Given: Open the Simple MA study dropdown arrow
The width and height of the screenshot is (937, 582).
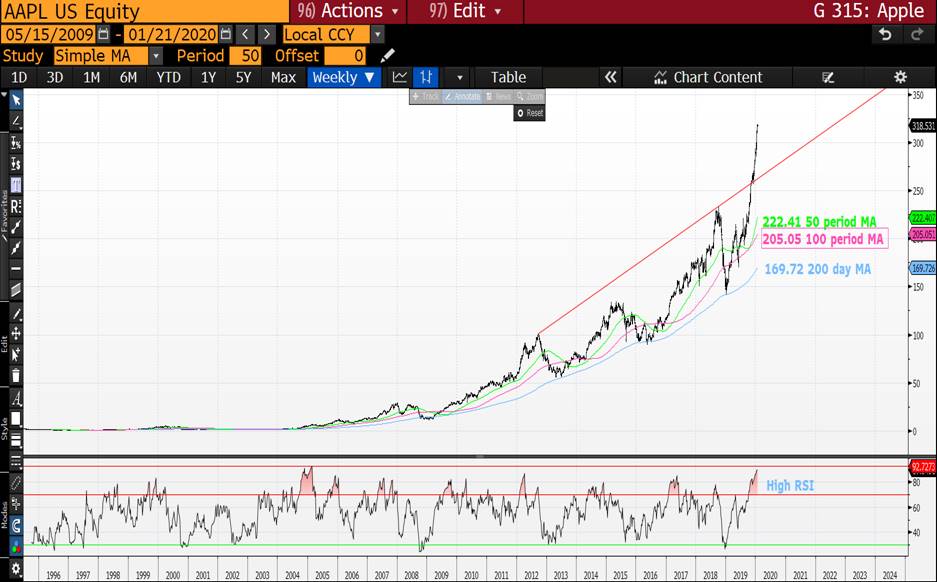Looking at the screenshot, I should coord(155,56).
